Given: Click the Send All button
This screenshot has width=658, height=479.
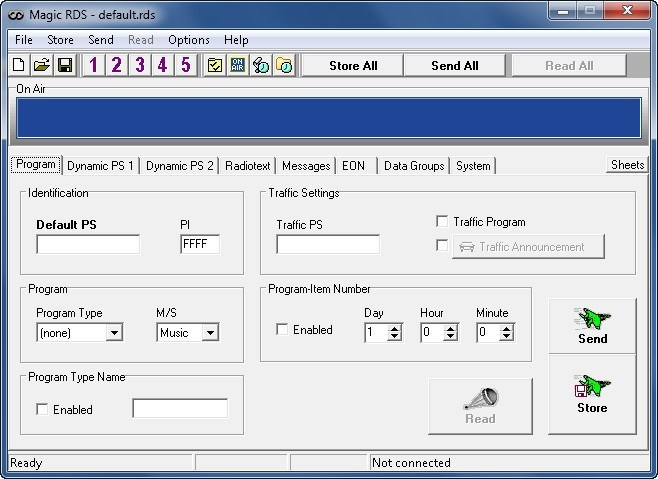Looking at the screenshot, I should coord(454,65).
